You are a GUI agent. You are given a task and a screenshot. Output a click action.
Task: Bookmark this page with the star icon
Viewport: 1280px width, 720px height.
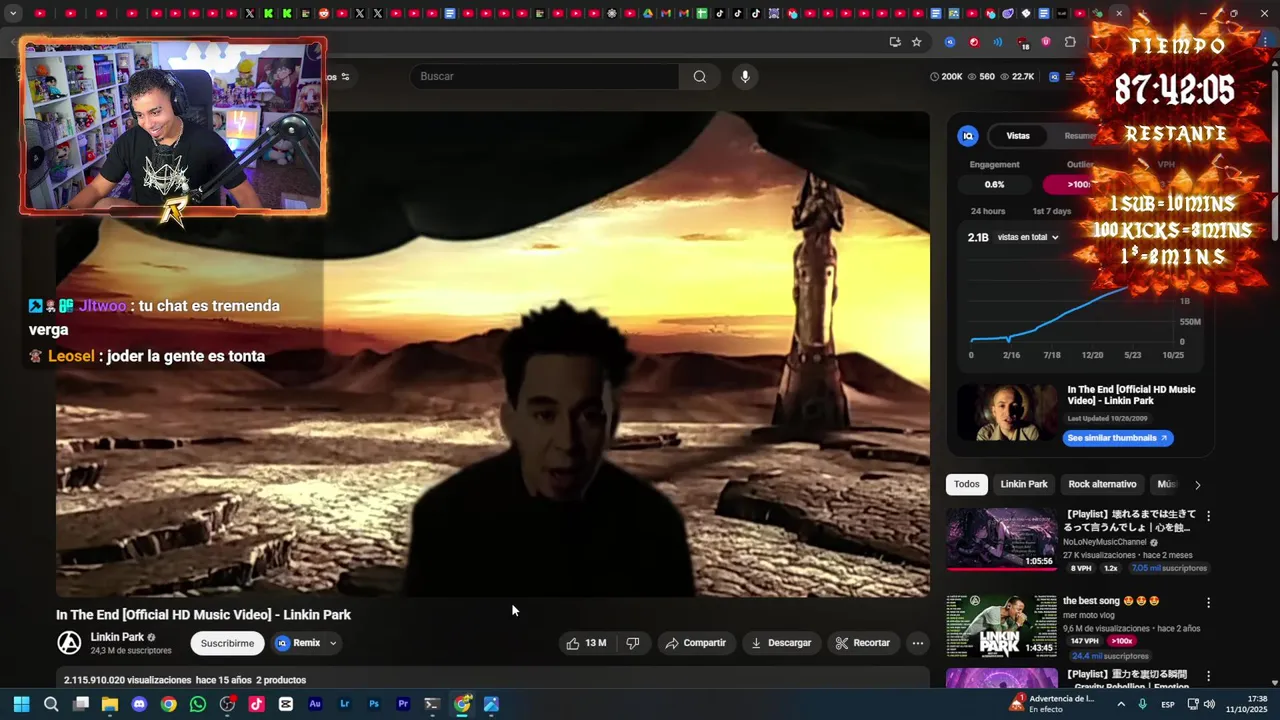pyautogui.click(x=916, y=42)
